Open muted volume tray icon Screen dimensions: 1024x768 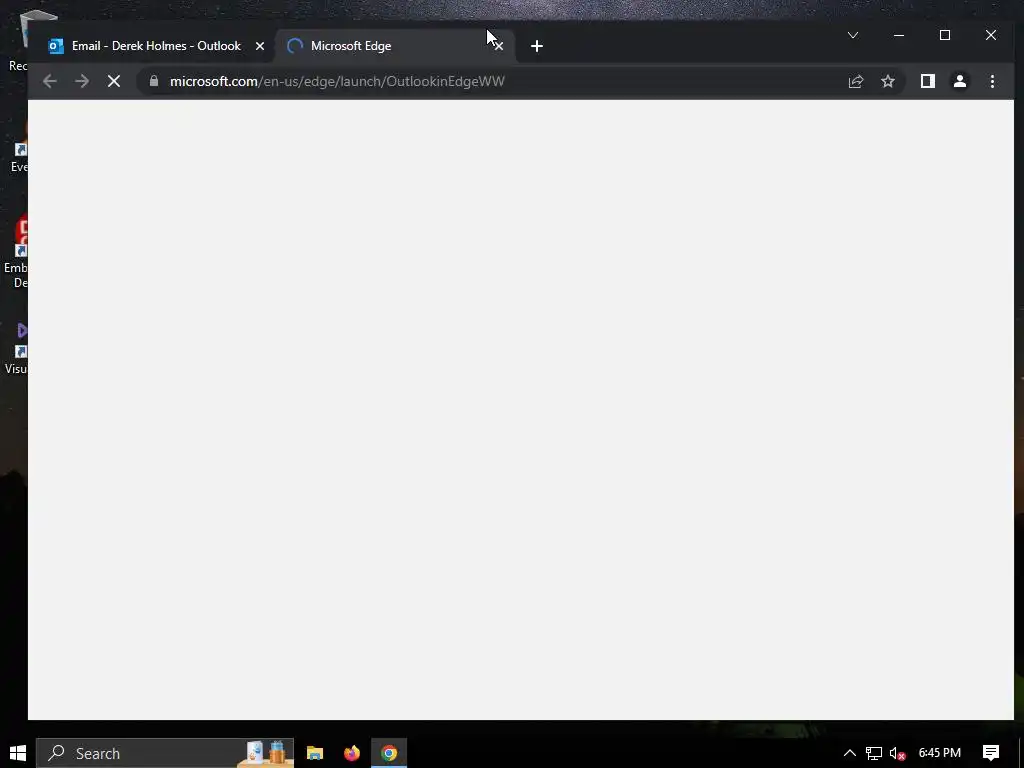897,753
